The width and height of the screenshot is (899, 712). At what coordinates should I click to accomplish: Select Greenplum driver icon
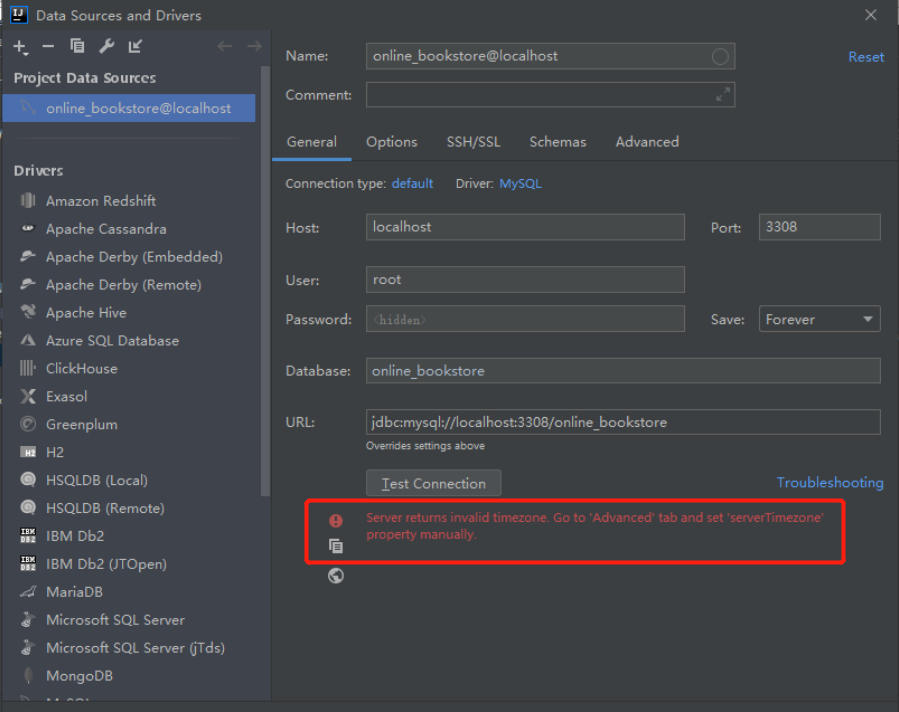(x=28, y=424)
